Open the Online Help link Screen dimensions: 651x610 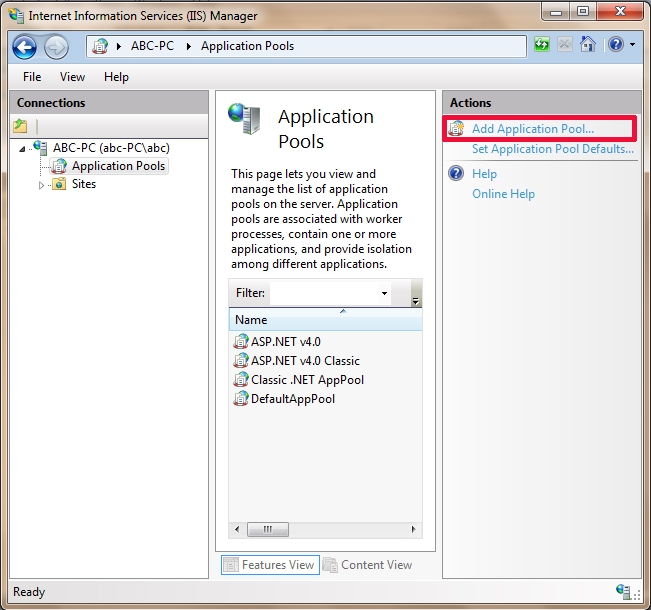point(503,194)
